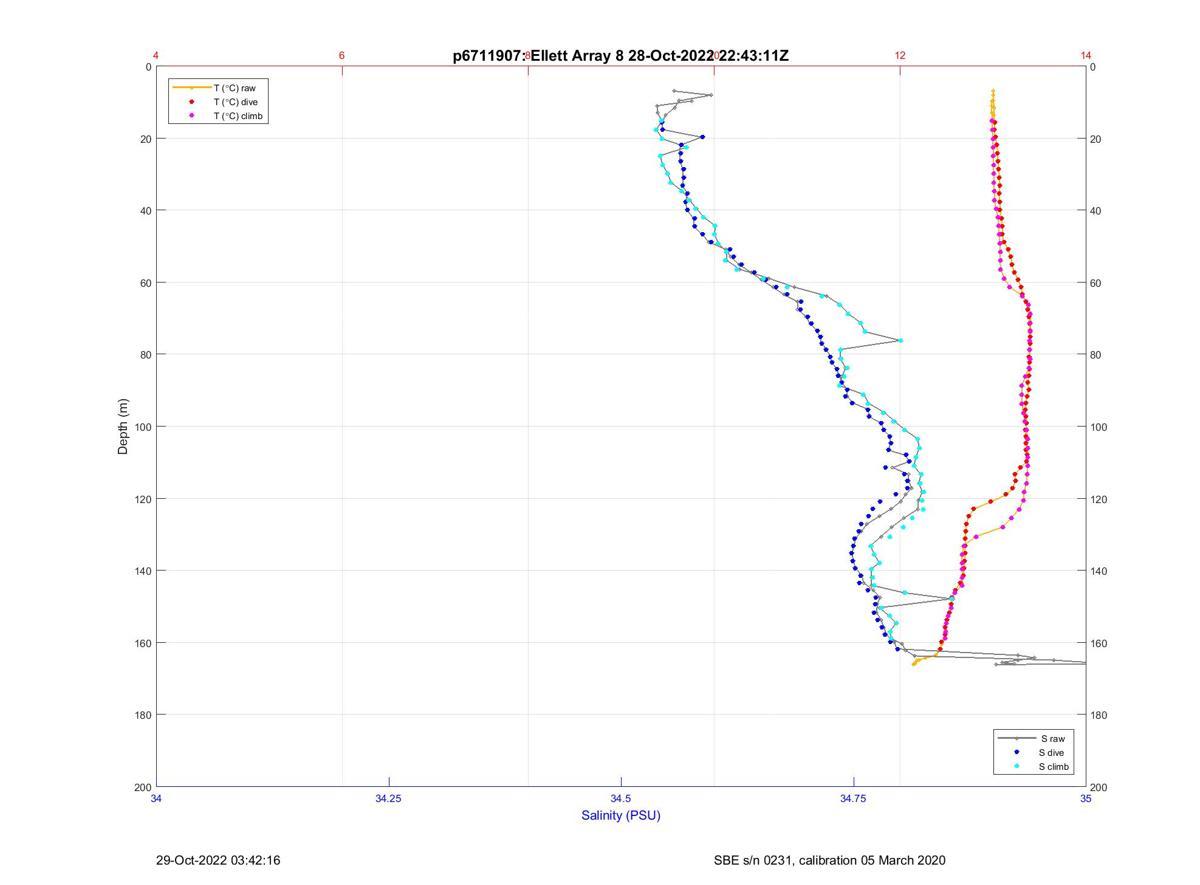This screenshot has width=1200, height=885.
Task: Click depth tick '180' on the right axis
Action: pyautogui.click(x=1100, y=715)
